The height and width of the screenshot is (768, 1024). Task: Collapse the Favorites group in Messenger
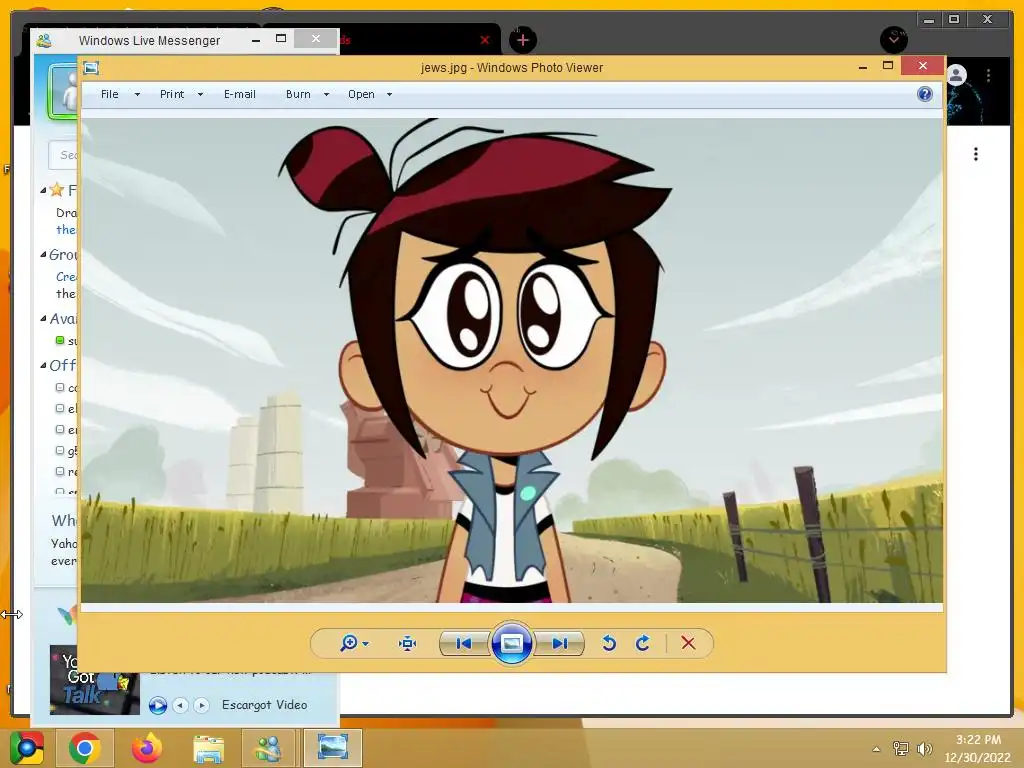[x=43, y=190]
